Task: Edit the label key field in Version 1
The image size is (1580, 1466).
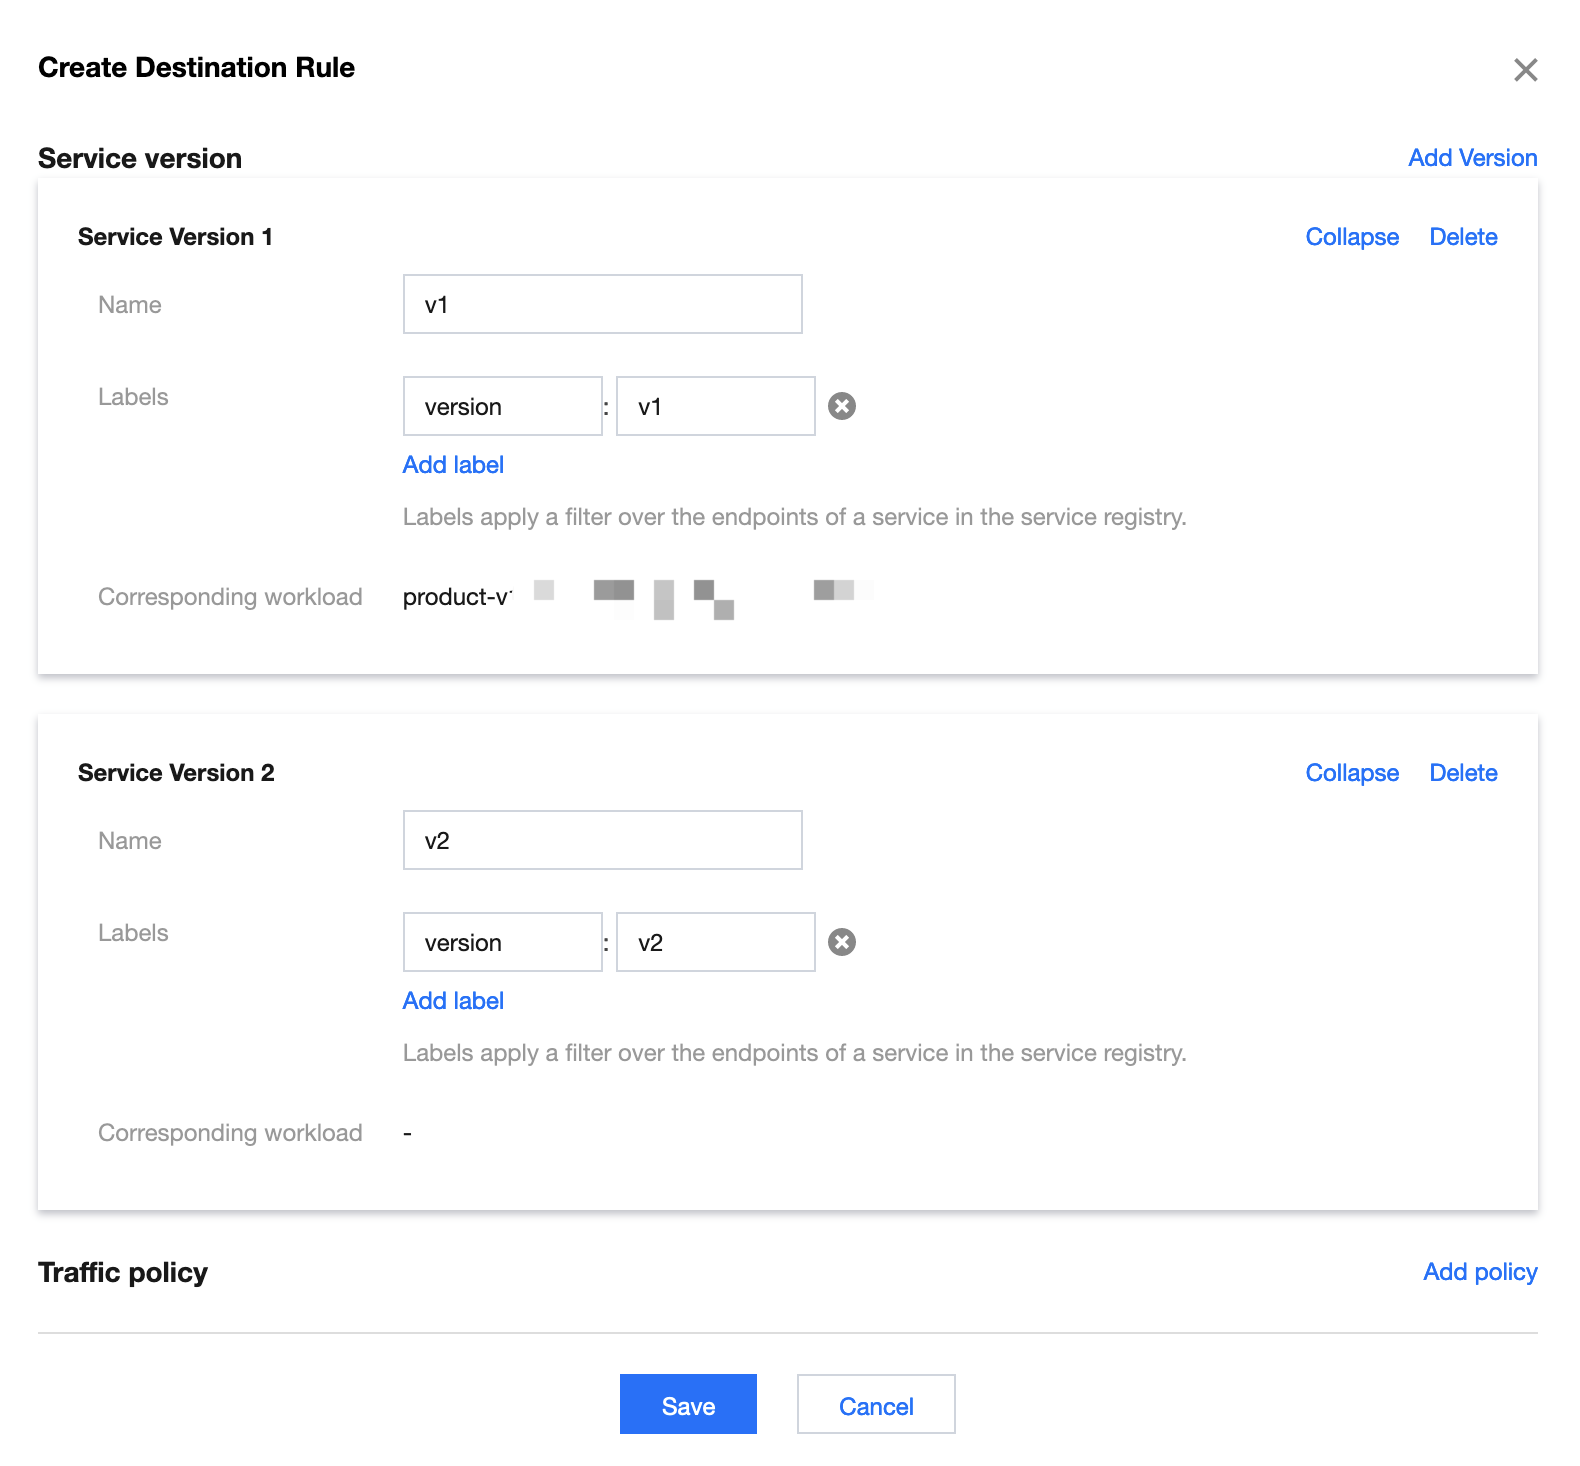Action: coord(502,406)
